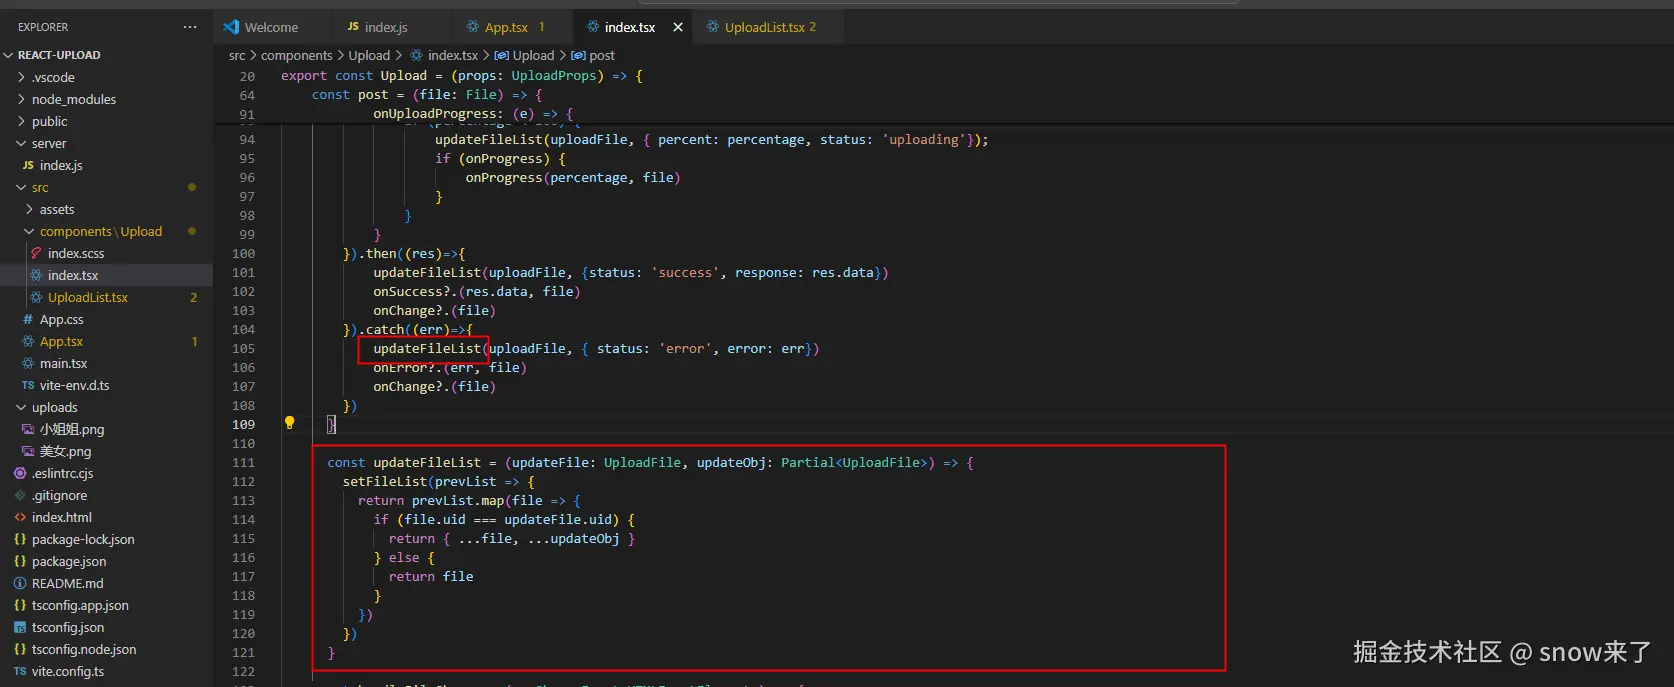Click sticky line 'onUploadProgress: (e) => {'
This screenshot has height=687, width=1674.
[474, 113]
